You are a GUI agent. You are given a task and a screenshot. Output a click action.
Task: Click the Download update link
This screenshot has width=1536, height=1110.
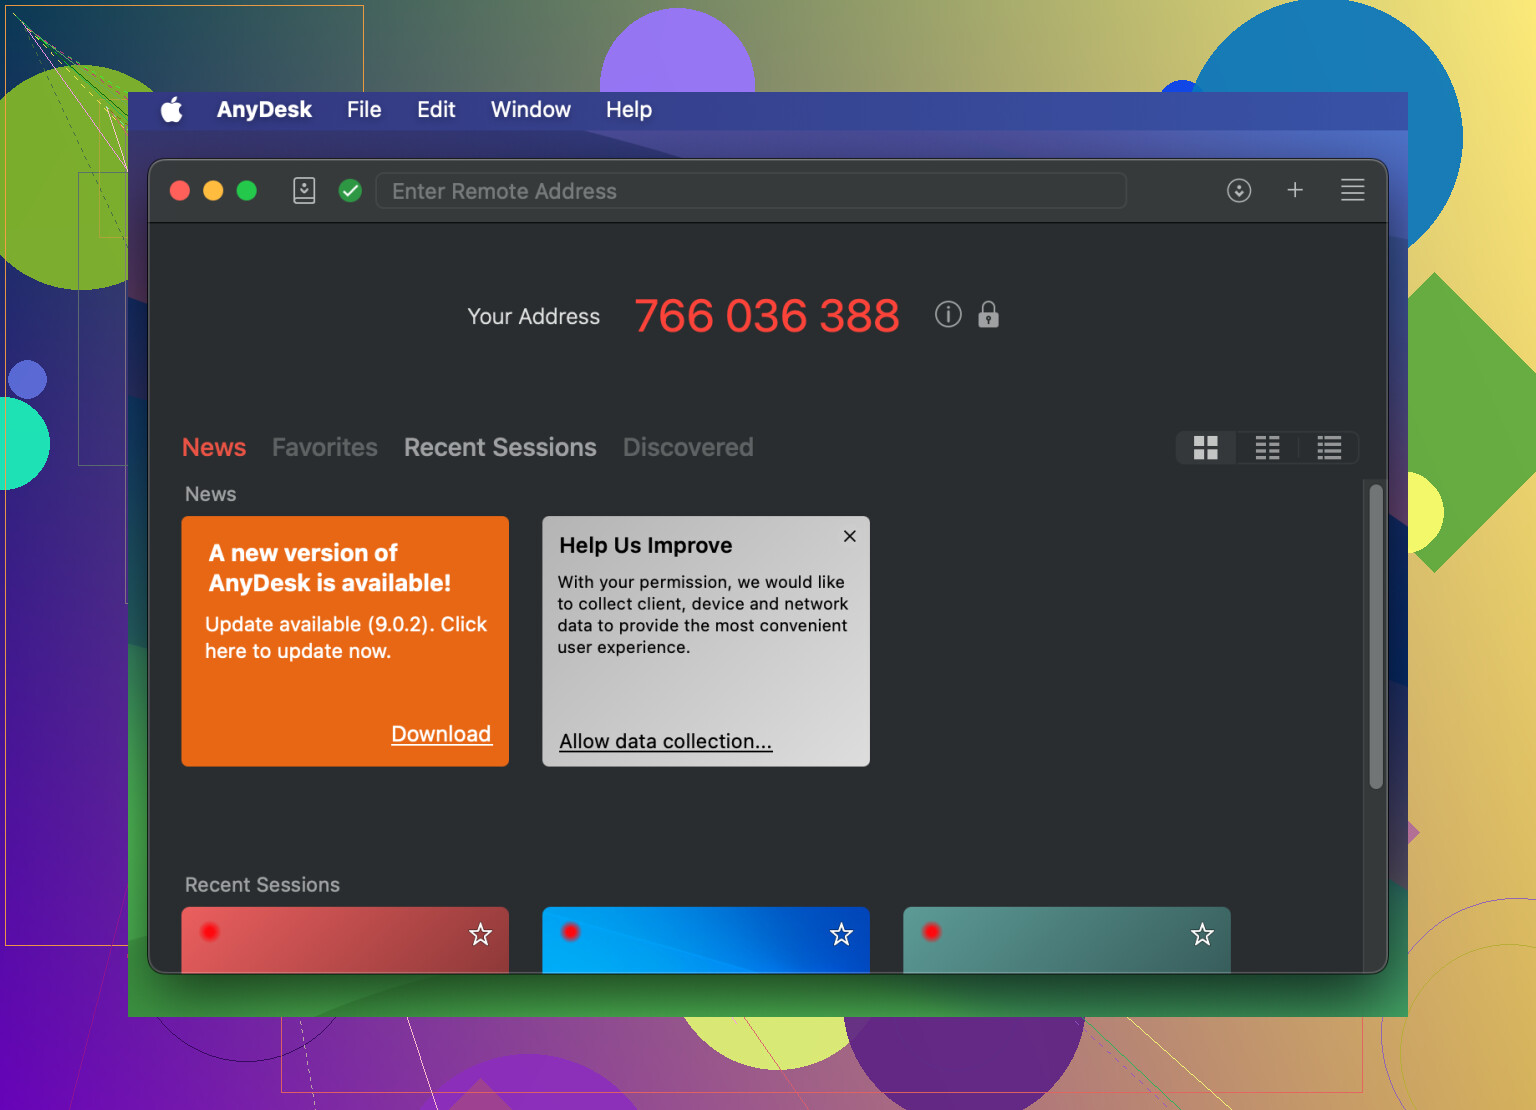point(441,734)
